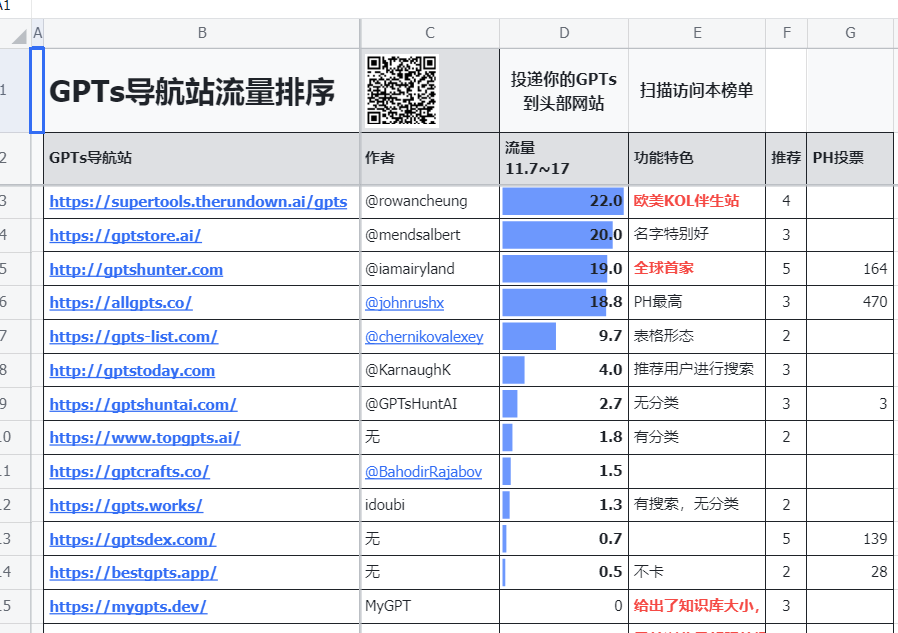Open the allgpts.co link
Viewport: 898px width, 633px height.
[120, 303]
